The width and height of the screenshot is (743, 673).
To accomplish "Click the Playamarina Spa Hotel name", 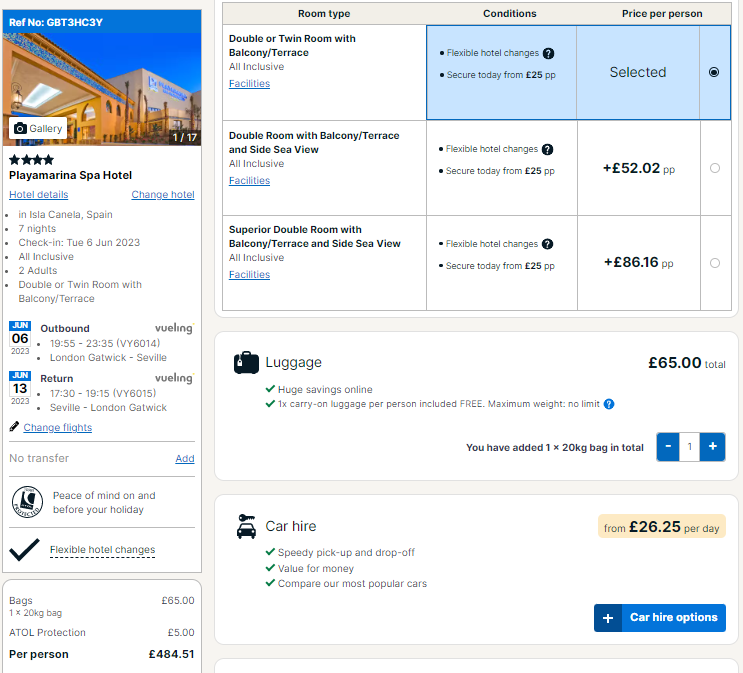I will point(71,175).
